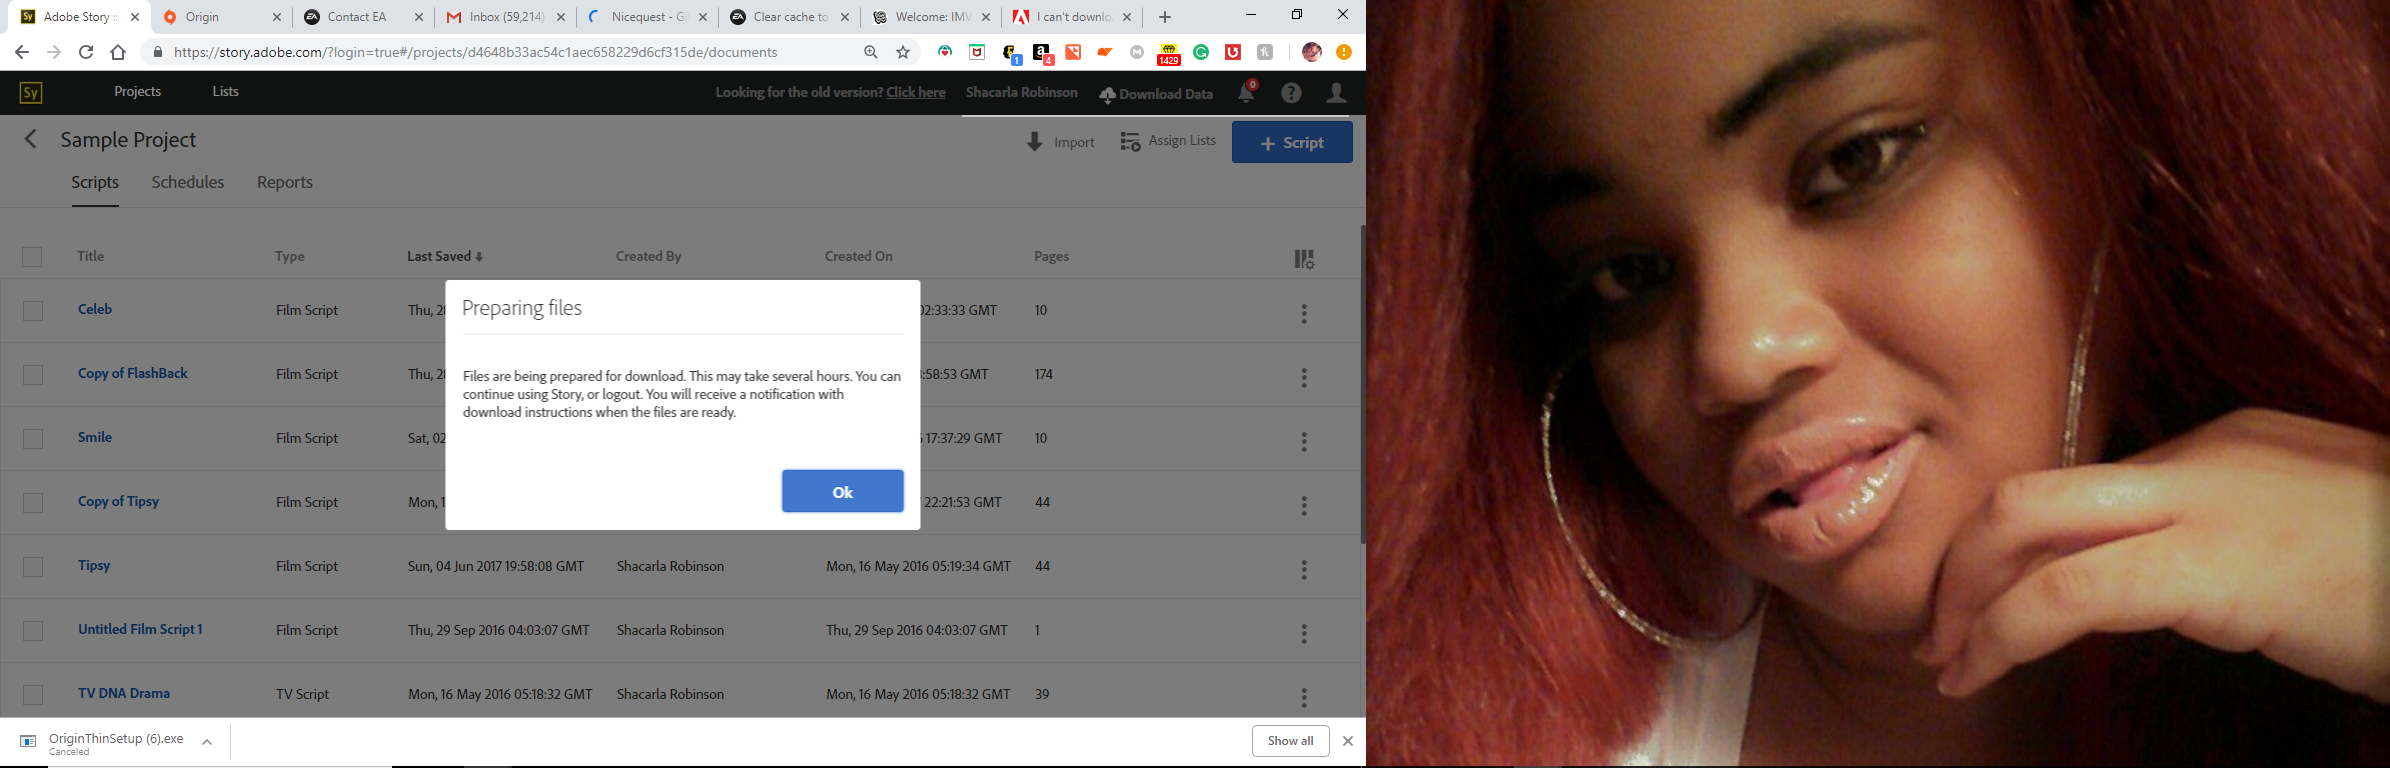
Task: Click the orange exclamation alert icon in Chrome
Action: [1344, 52]
